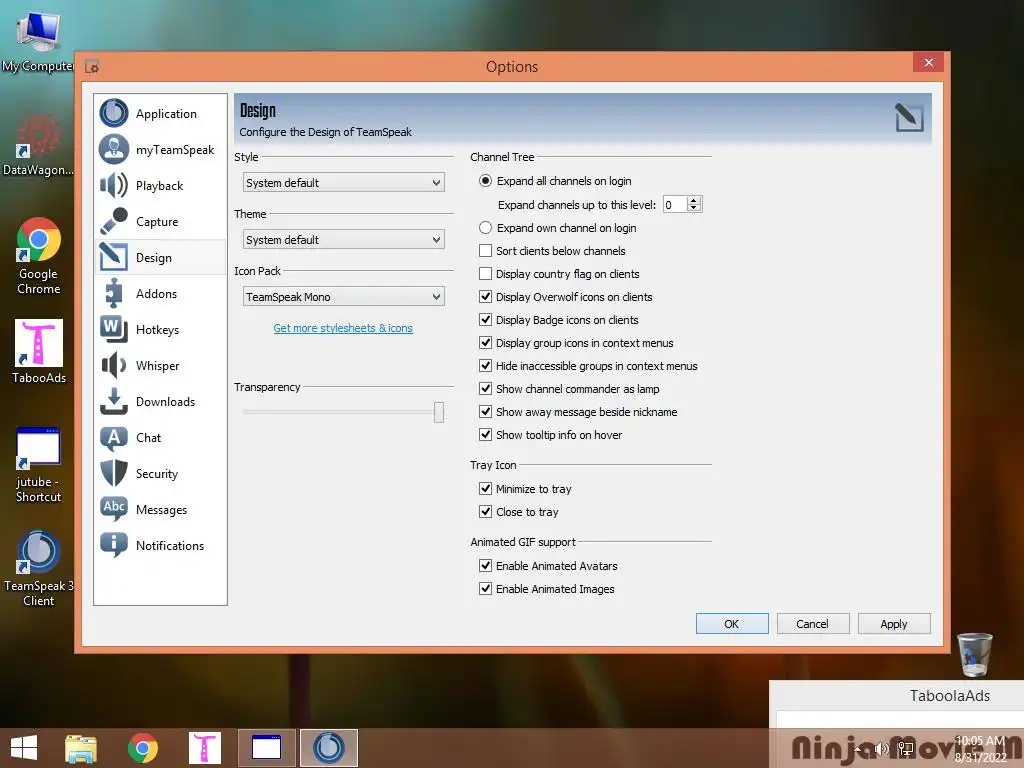Viewport: 1024px width, 768px height.
Task: Open the Application settings page
Action: tap(160, 114)
